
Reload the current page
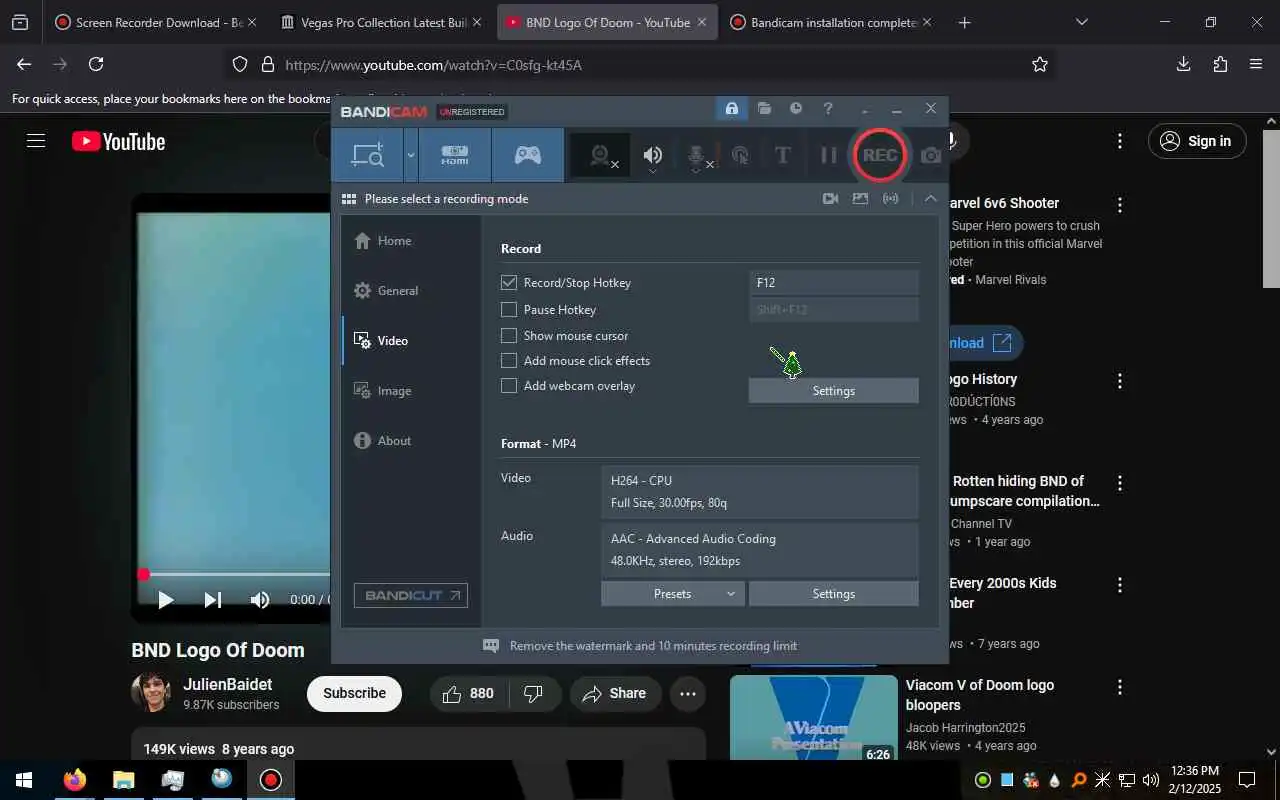[x=96, y=64]
